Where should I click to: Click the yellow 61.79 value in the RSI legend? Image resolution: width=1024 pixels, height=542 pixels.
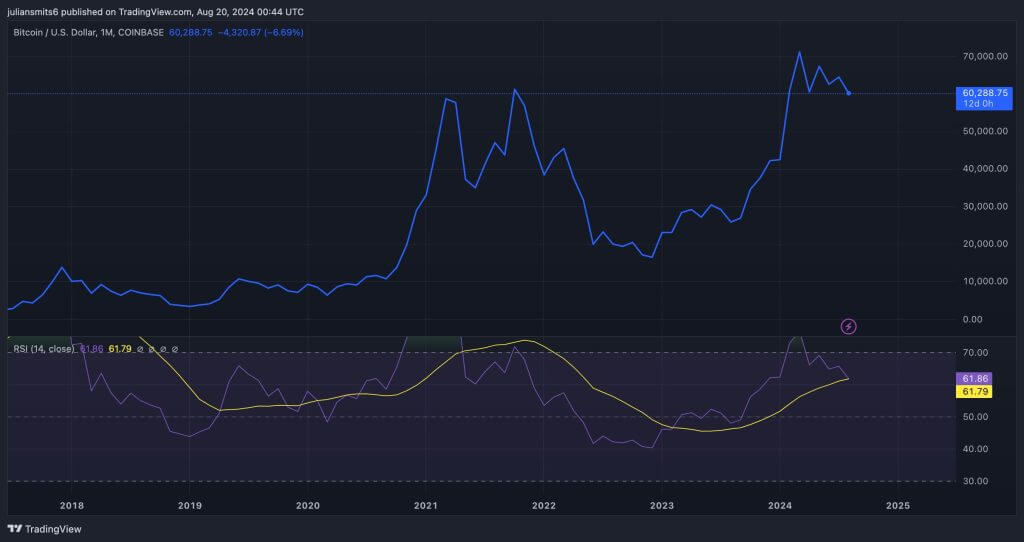coord(120,349)
